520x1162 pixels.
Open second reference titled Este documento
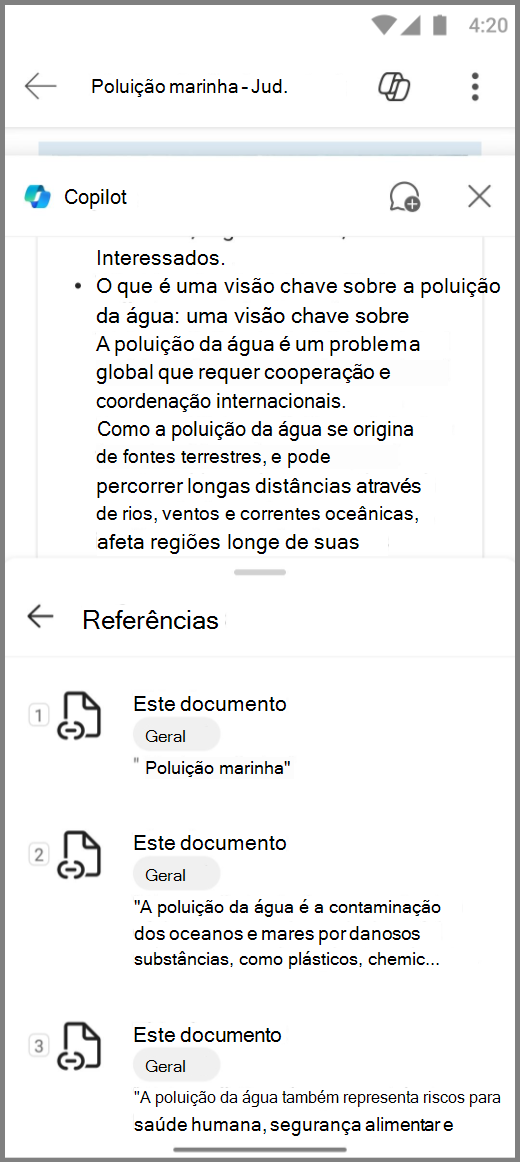coord(210,843)
